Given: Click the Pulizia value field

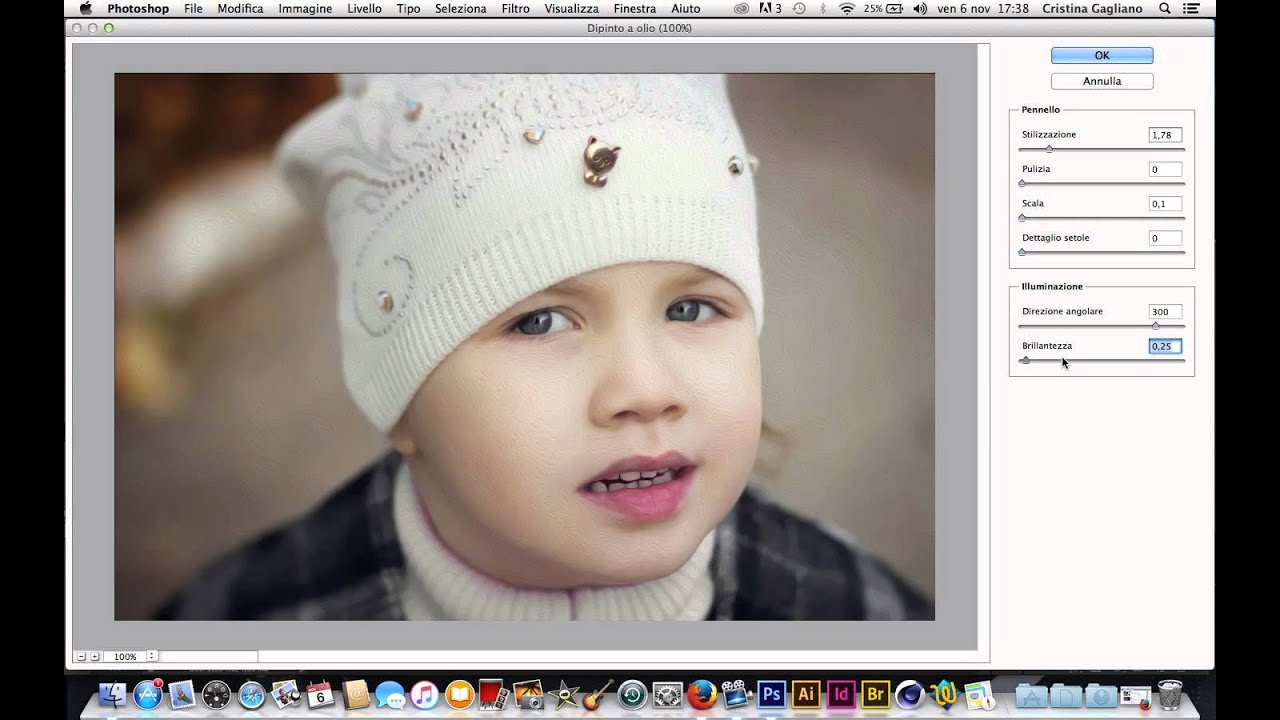Looking at the screenshot, I should 1165,169.
